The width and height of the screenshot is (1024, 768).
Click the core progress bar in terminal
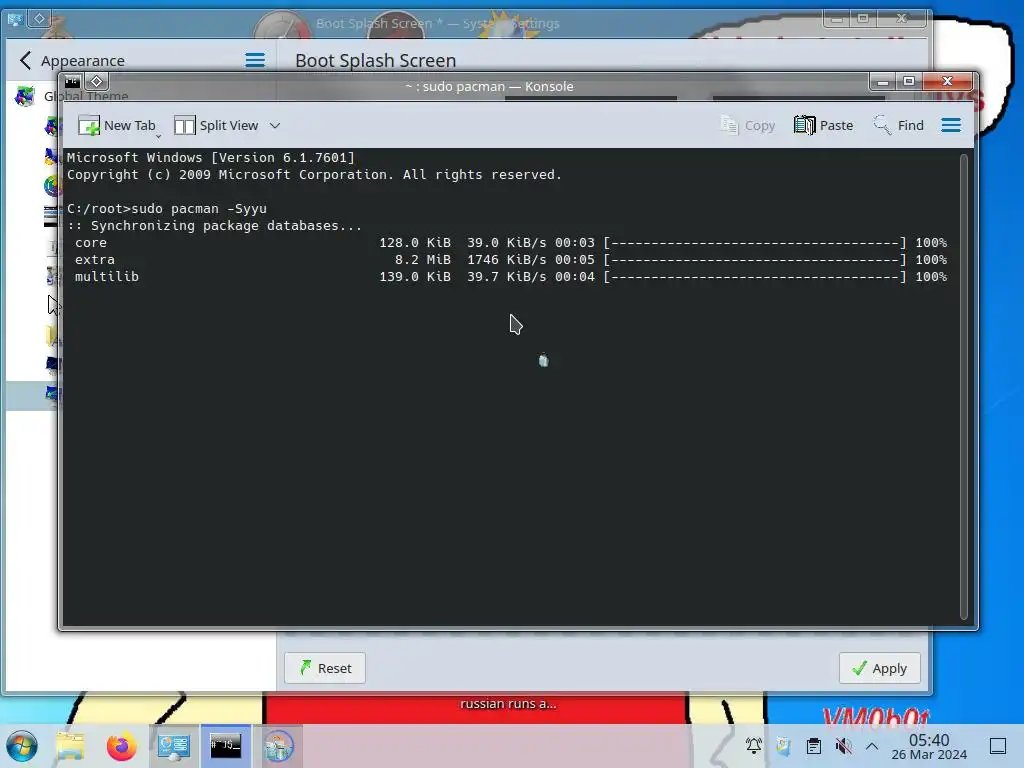pos(755,243)
